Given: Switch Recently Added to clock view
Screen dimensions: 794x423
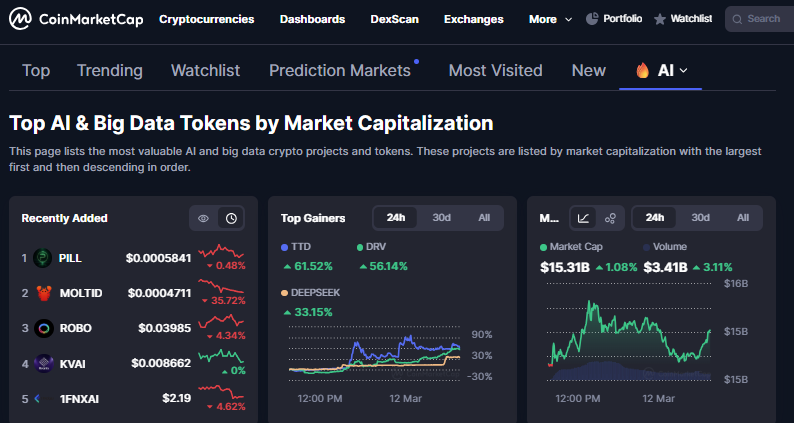Looking at the screenshot, I should (x=231, y=218).
